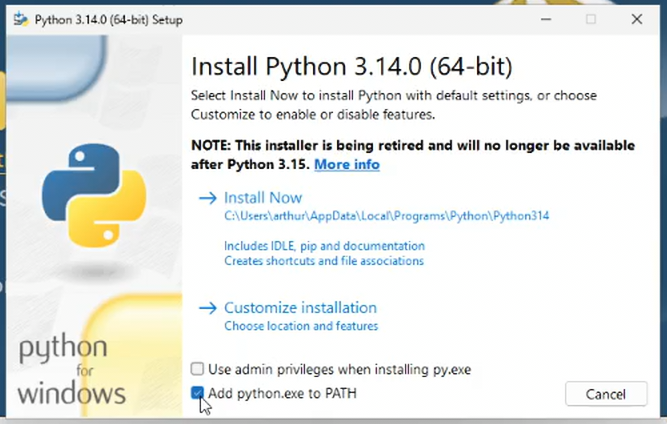Screen dimensions: 667x424
Task: Close the Python Setup window
Action: [x=636, y=19]
